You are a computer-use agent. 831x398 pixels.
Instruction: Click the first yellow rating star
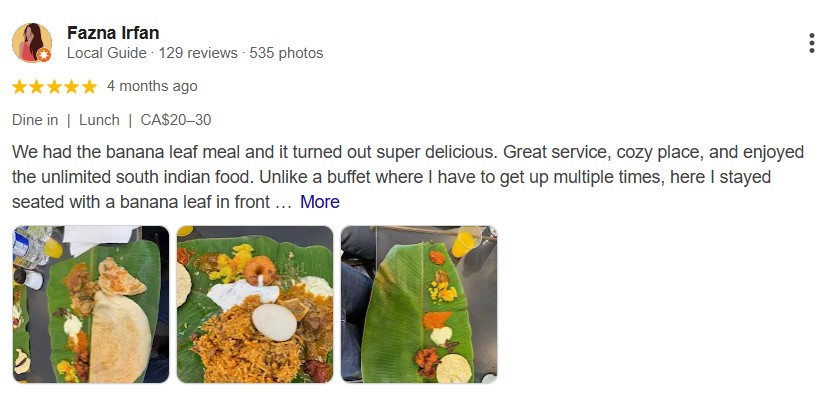click(20, 86)
